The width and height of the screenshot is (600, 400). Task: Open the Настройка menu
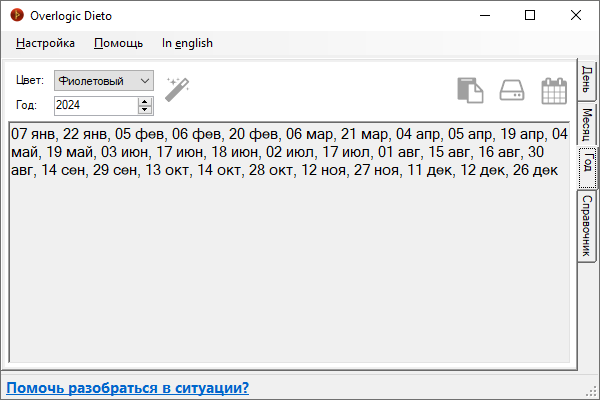(x=45, y=43)
